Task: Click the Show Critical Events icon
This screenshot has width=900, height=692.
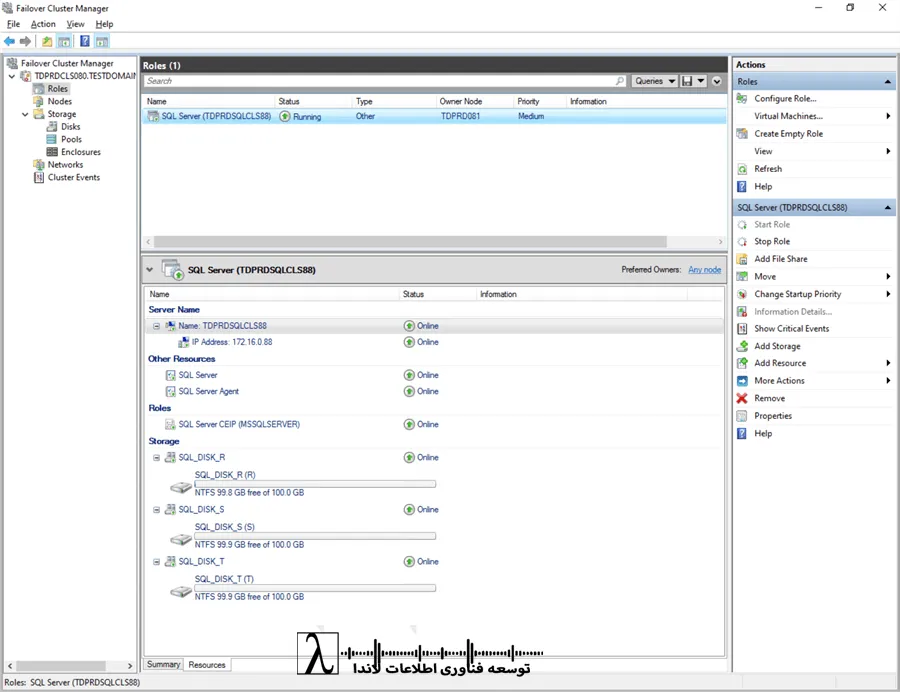Action: (x=742, y=329)
